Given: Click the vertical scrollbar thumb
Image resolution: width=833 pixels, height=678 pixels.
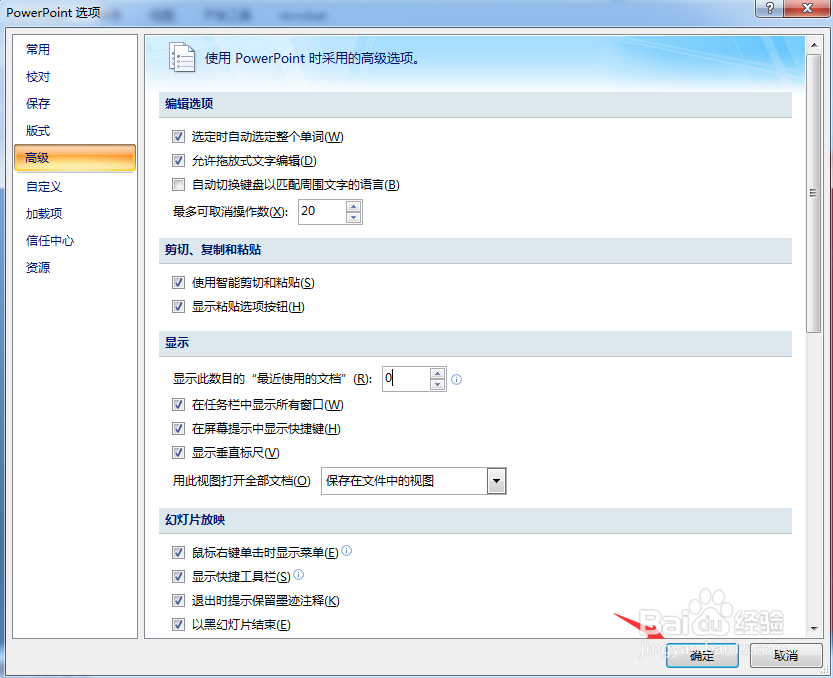Looking at the screenshot, I should pyautogui.click(x=813, y=193).
